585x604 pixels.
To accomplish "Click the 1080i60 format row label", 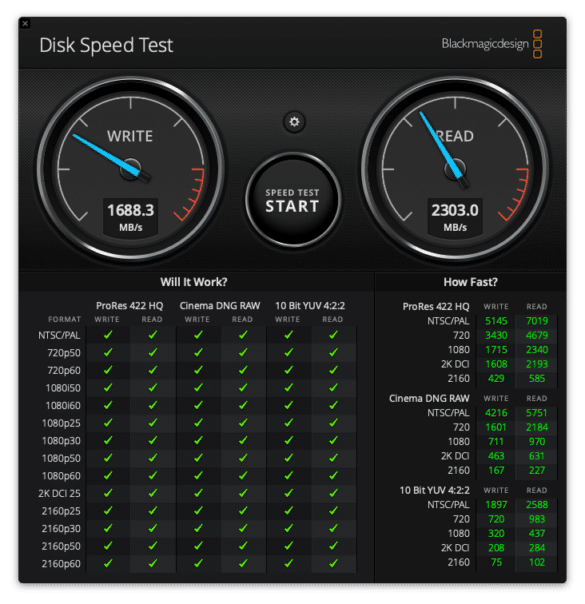I will point(63,406).
